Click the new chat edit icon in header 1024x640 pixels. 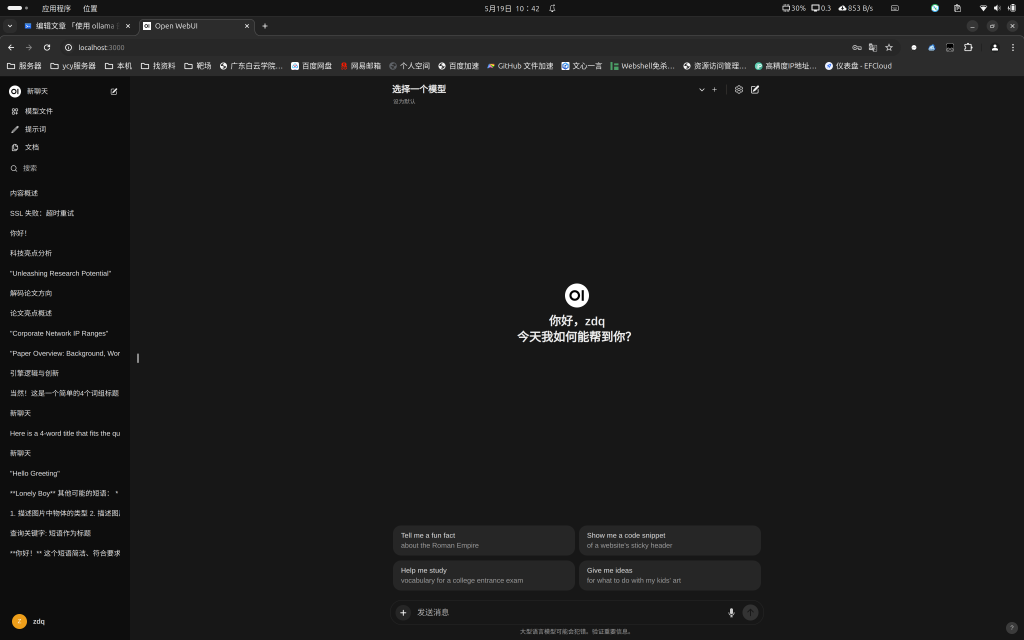point(755,89)
